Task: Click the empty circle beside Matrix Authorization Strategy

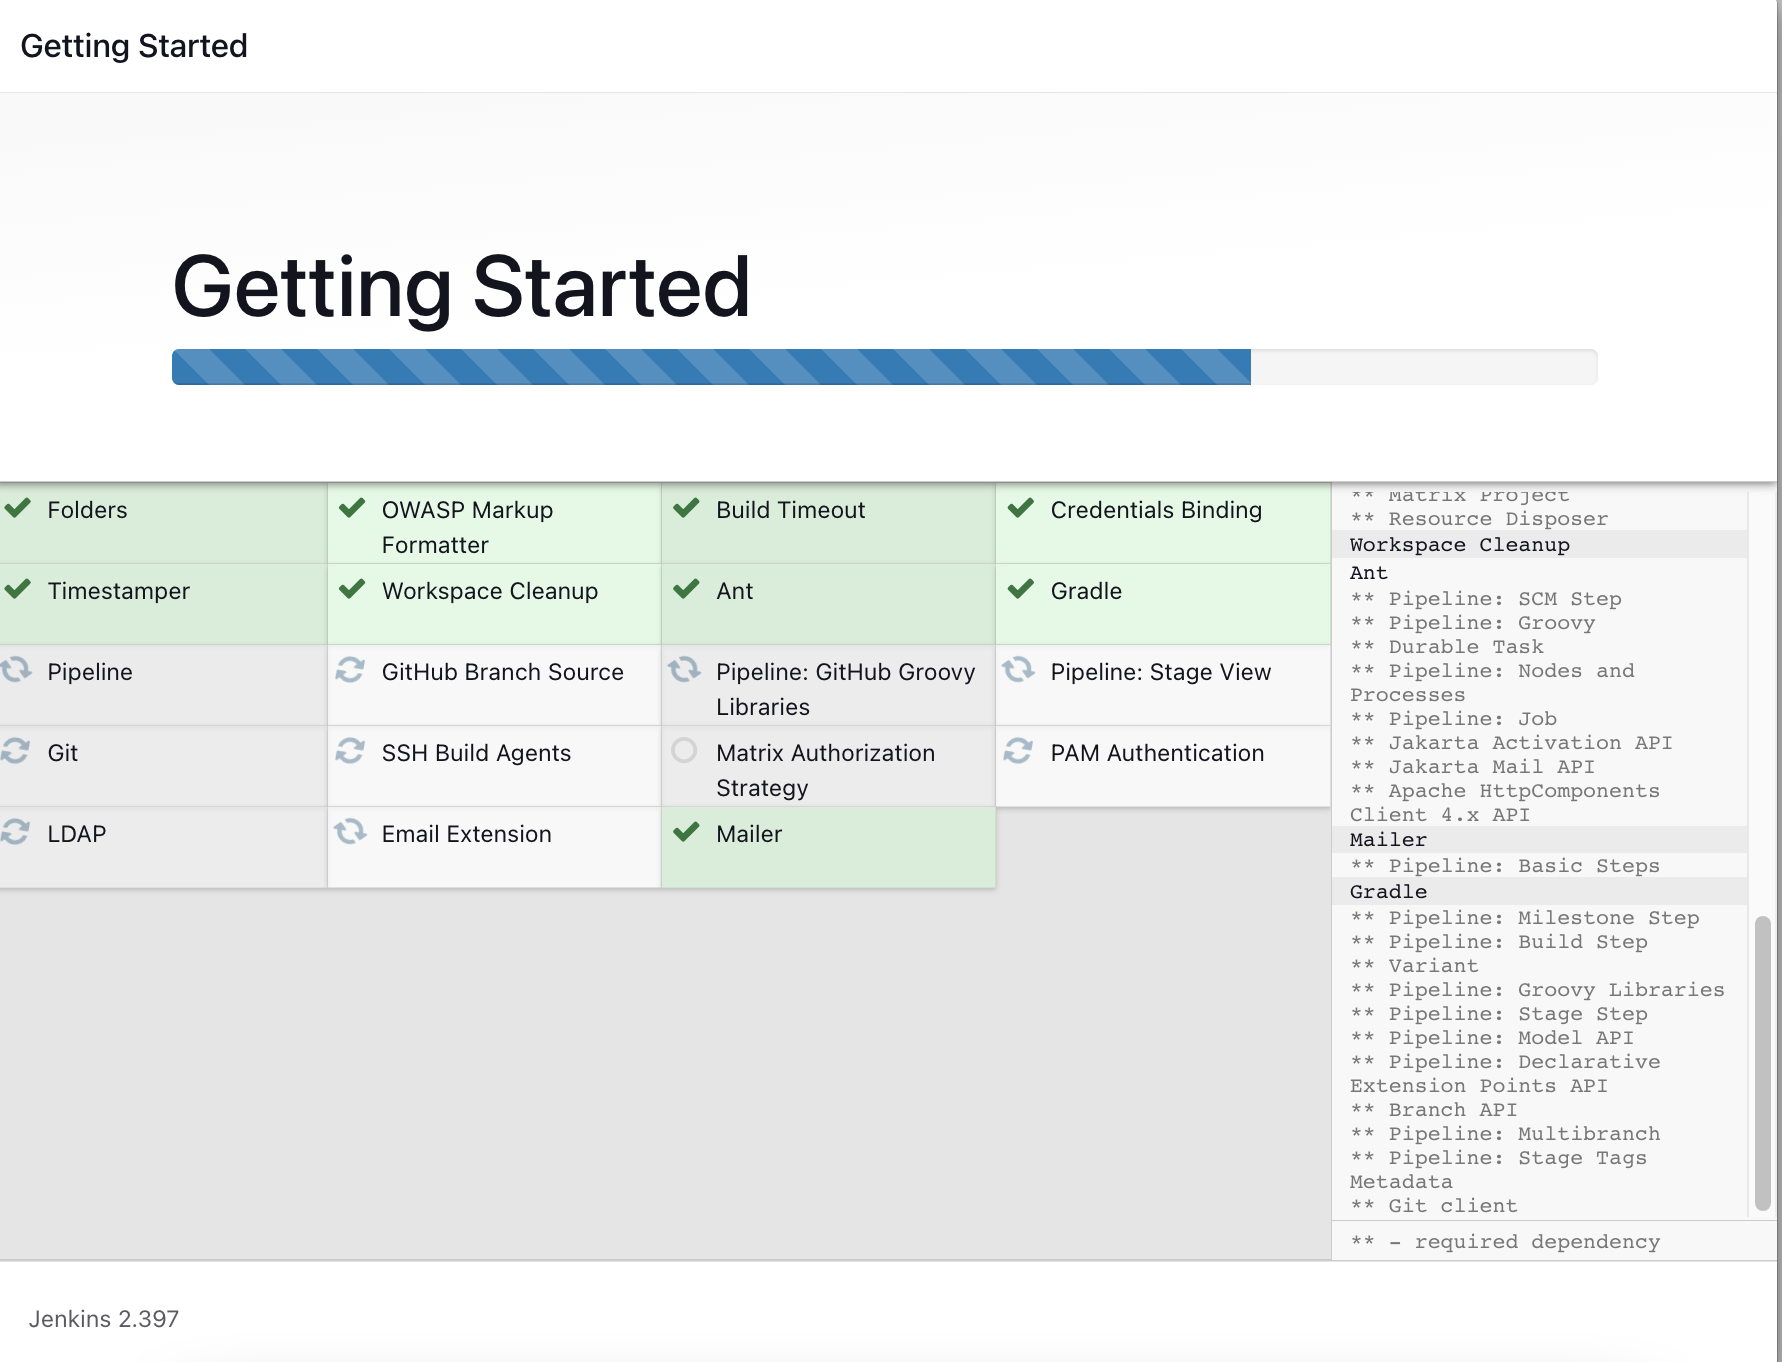Action: [x=684, y=750]
